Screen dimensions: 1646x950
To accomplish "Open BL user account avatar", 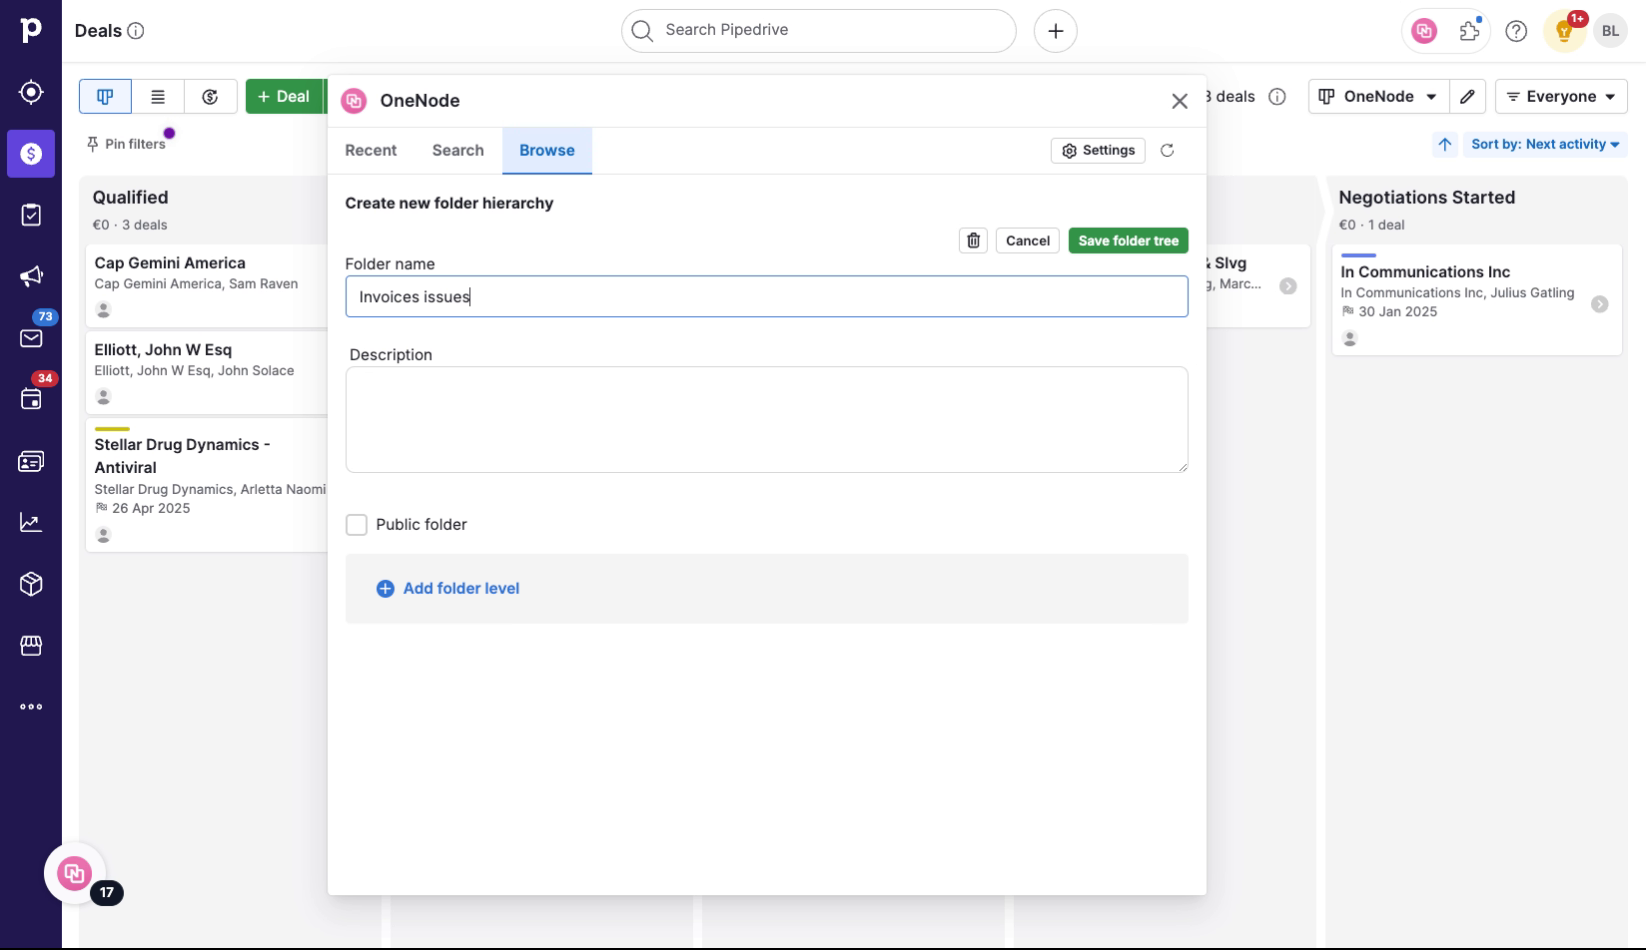I will point(1610,31).
